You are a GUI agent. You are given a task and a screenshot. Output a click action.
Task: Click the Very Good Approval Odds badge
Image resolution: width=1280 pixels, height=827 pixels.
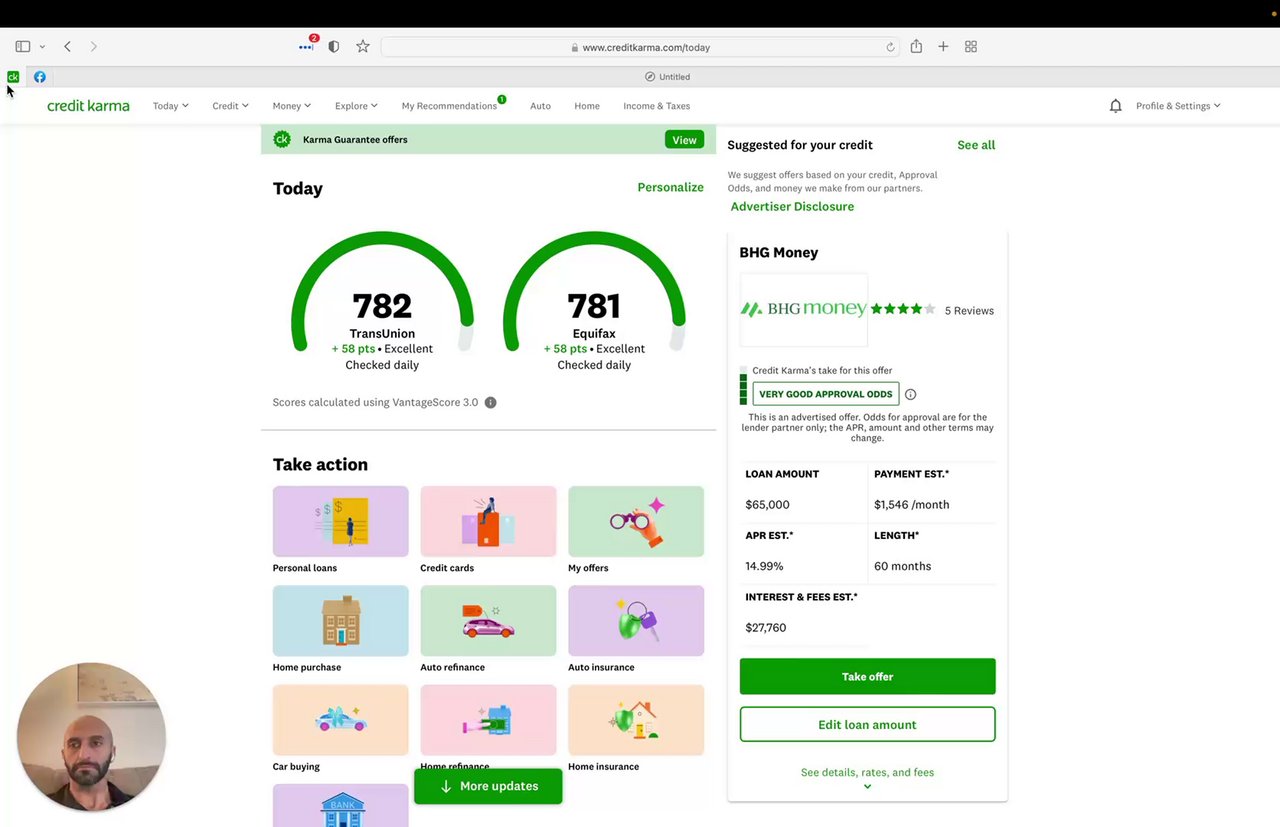825,394
